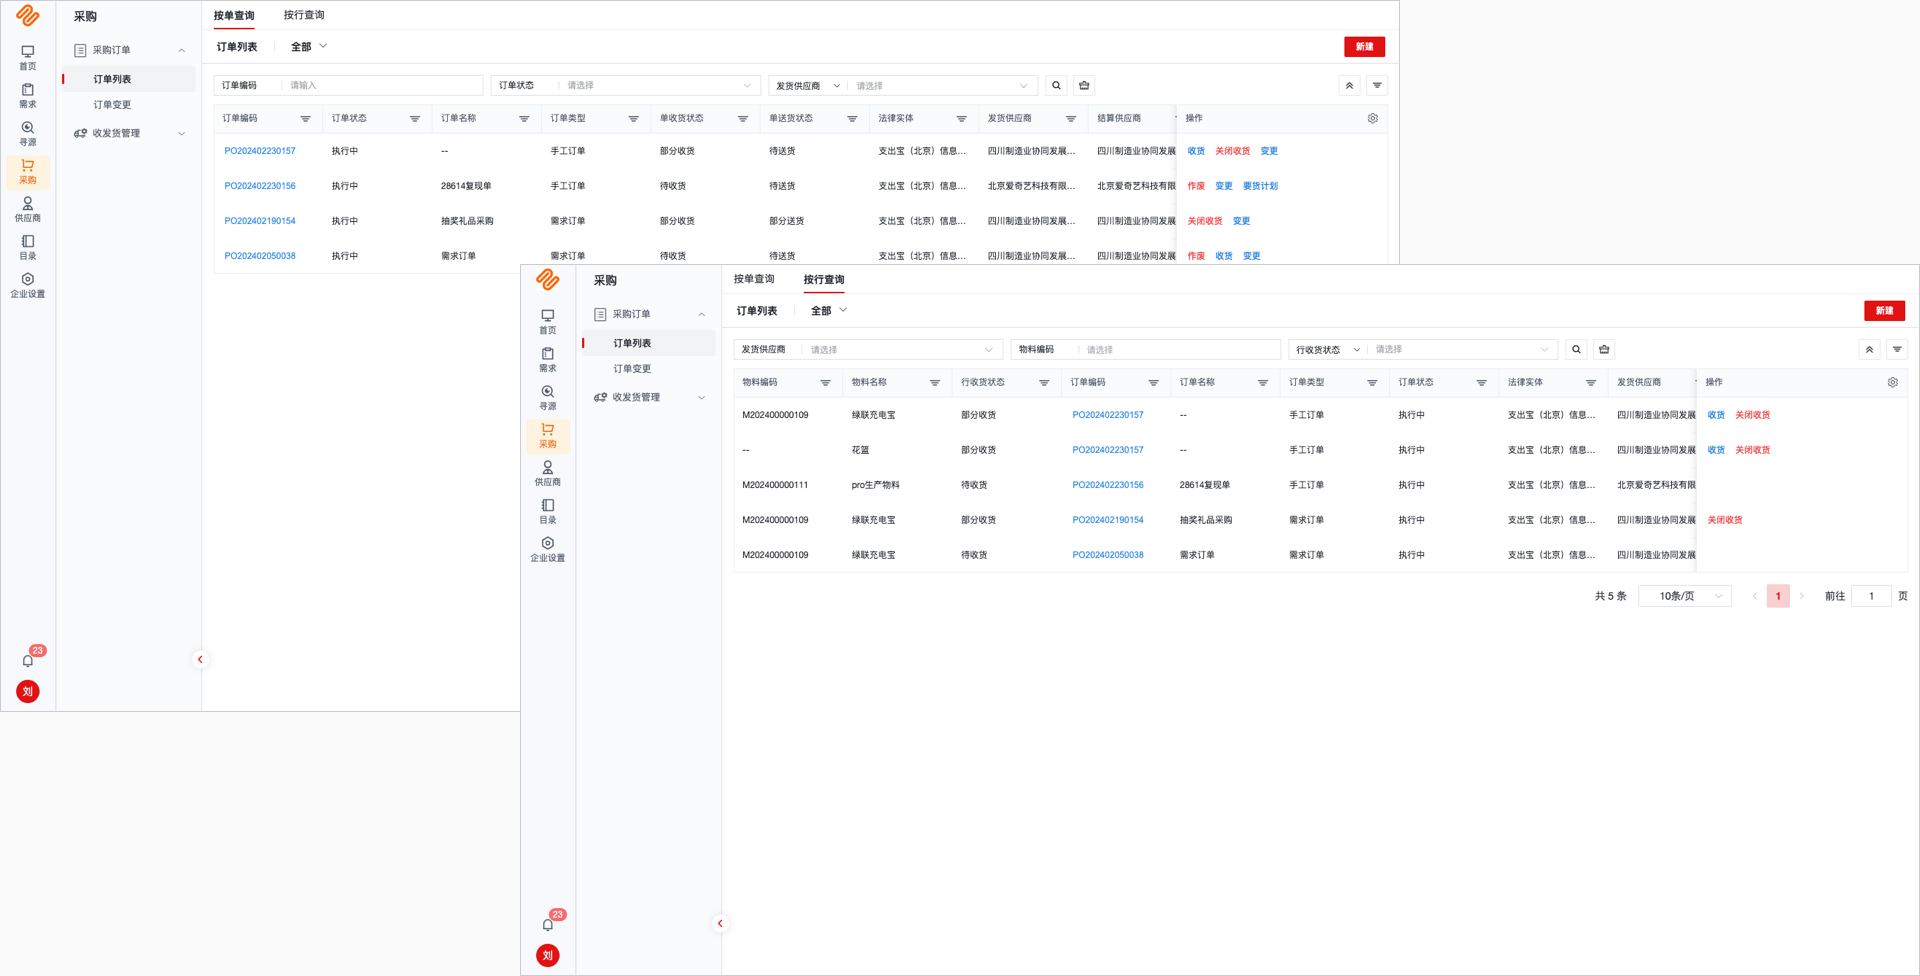
Task: Click search icon in front window filter bar
Action: tap(1576, 350)
